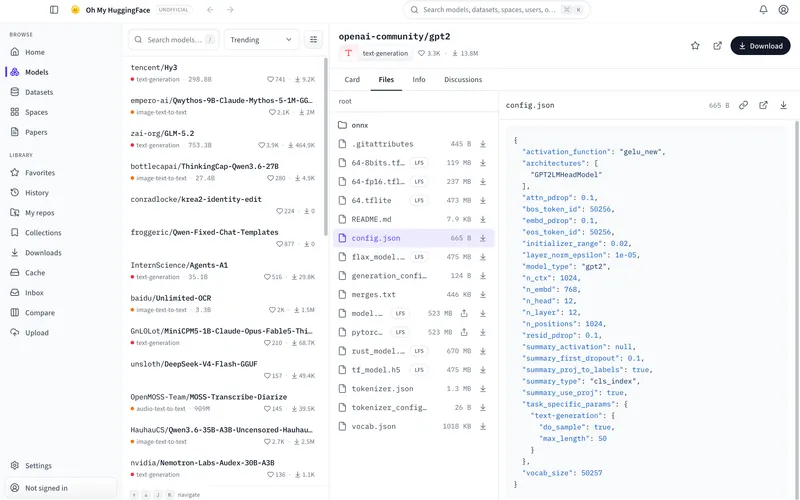Open My repos in the sidebar
The width and height of the screenshot is (800, 500).
coord(61,213)
